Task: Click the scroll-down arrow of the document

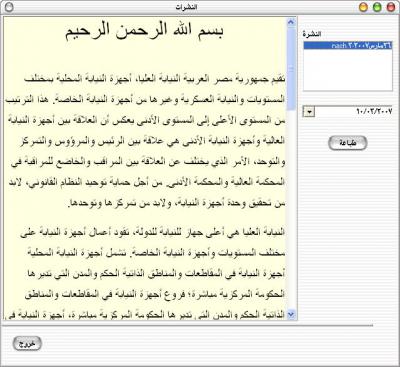Action: (291, 314)
